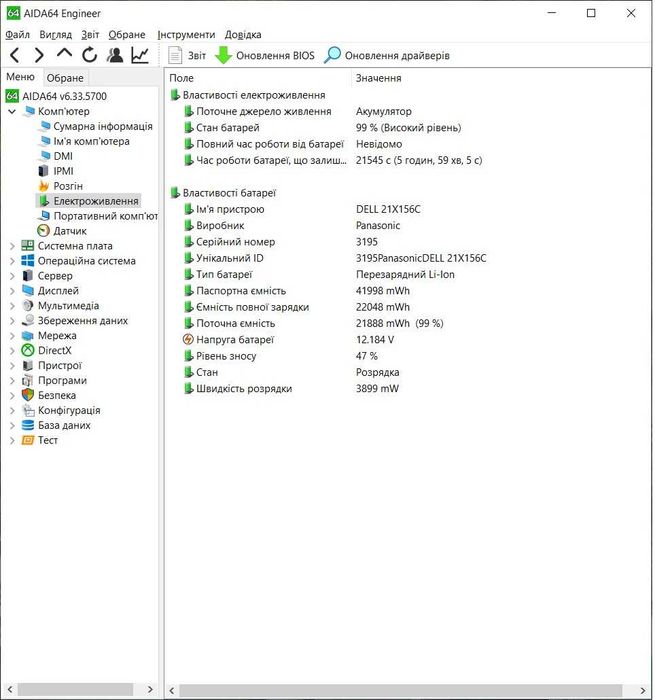
Task: Expand the Збереження даних node
Action: click(12, 321)
